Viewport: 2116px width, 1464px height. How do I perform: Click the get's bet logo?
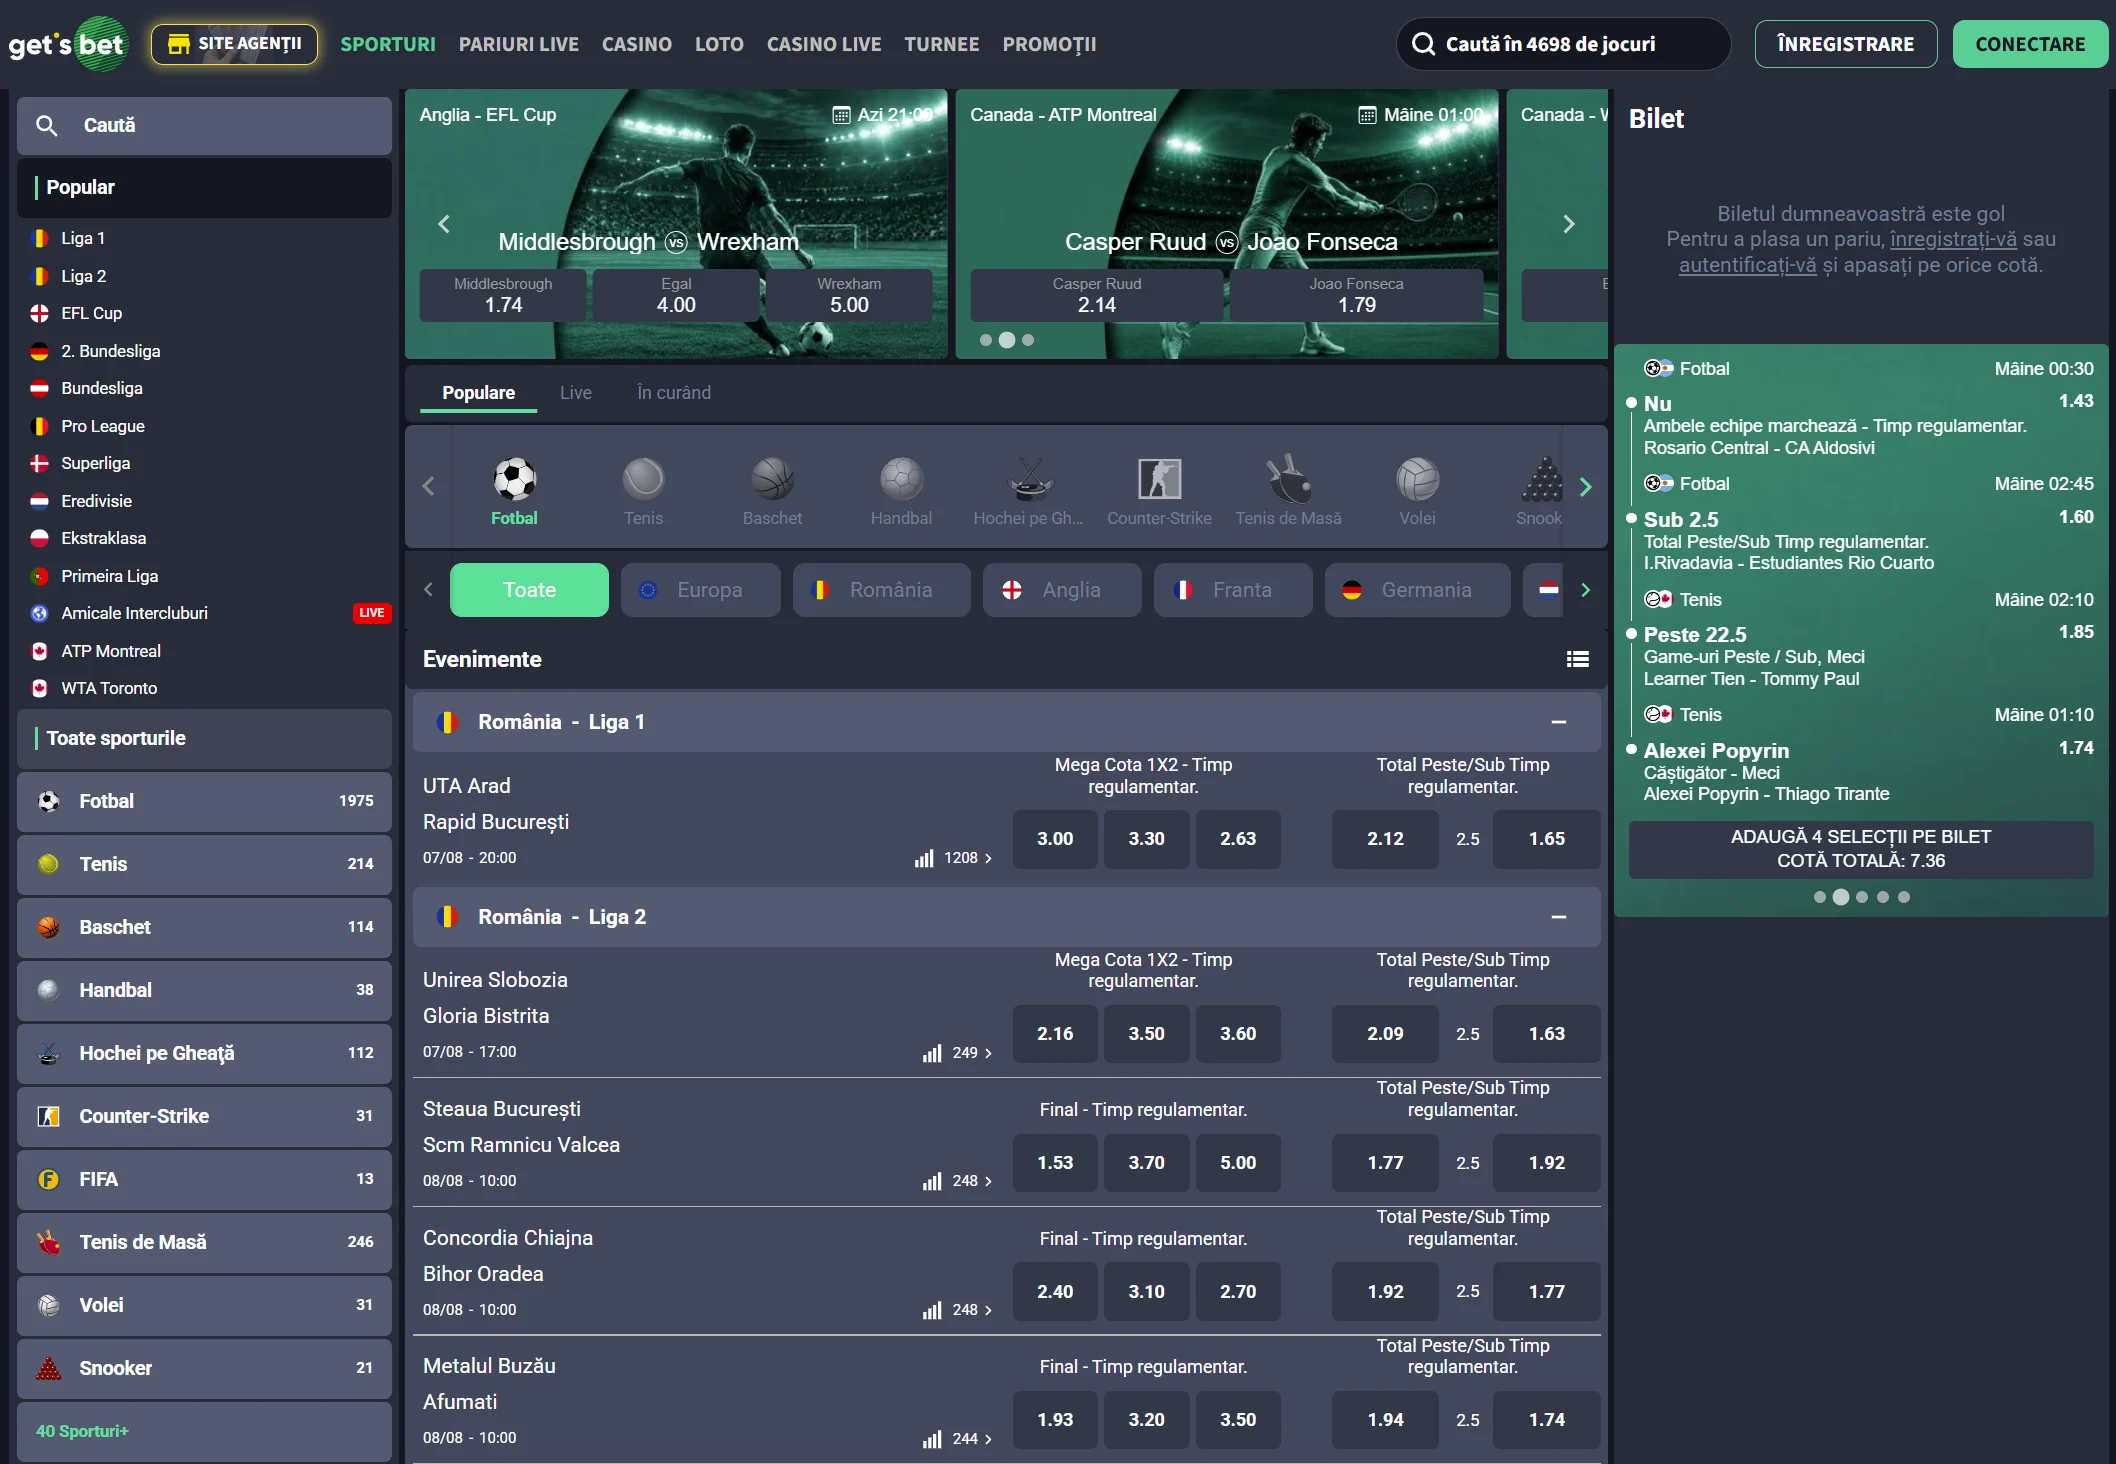(x=68, y=44)
